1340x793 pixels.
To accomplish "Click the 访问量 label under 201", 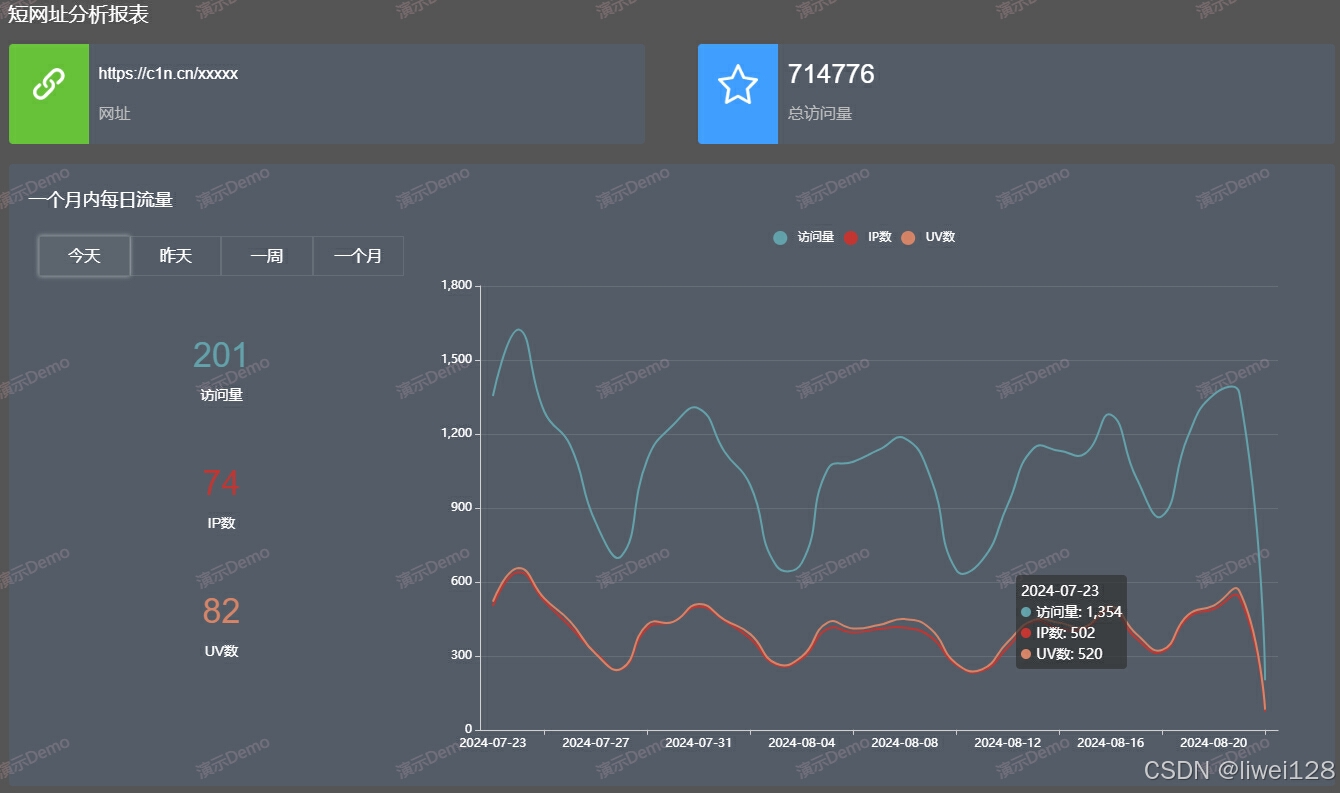I will [x=221, y=395].
